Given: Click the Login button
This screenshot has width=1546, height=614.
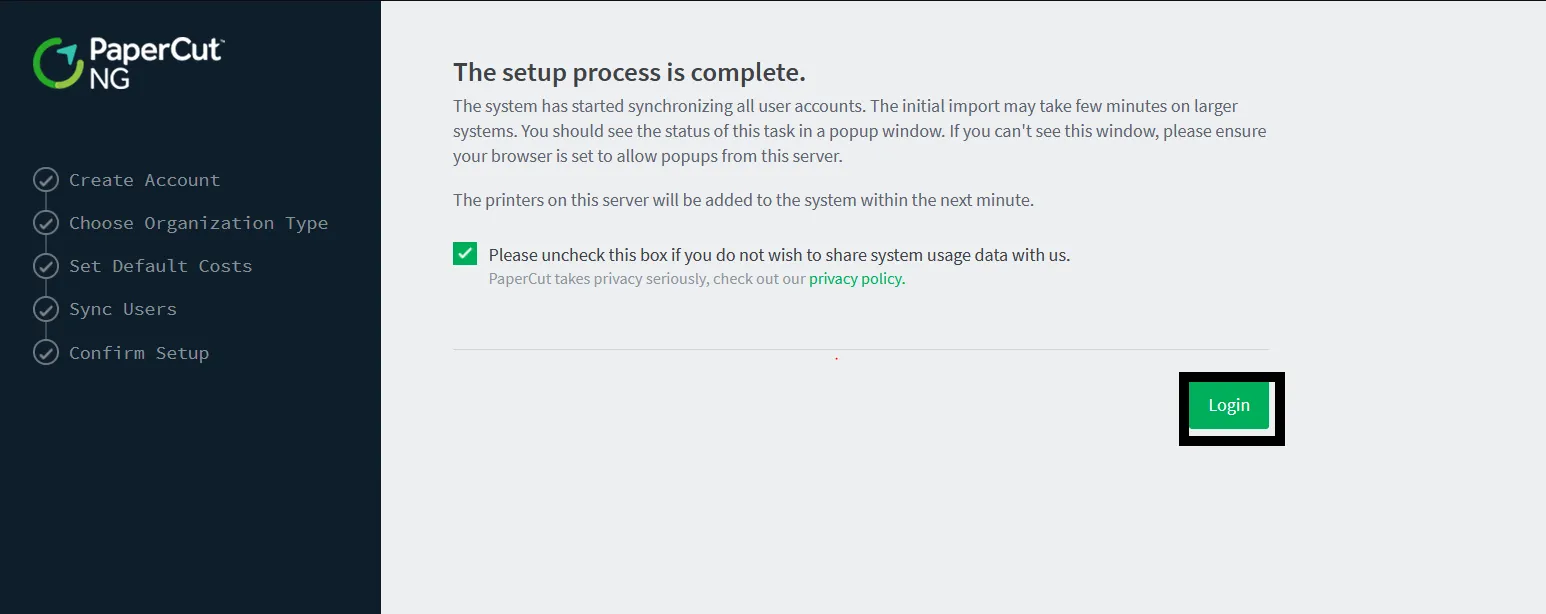Looking at the screenshot, I should pos(1229,405).
